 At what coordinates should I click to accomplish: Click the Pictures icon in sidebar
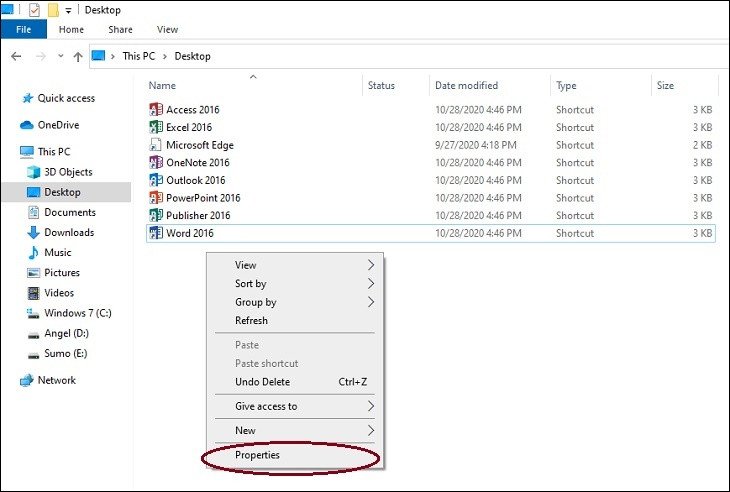coord(34,273)
